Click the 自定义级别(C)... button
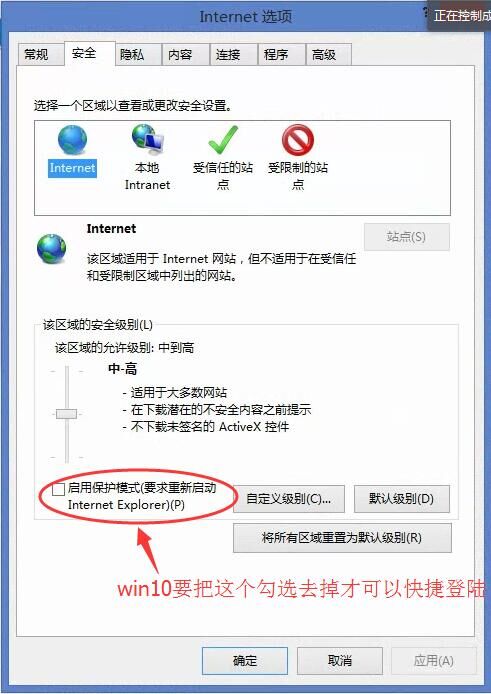The height and width of the screenshot is (694, 491). tap(289, 499)
